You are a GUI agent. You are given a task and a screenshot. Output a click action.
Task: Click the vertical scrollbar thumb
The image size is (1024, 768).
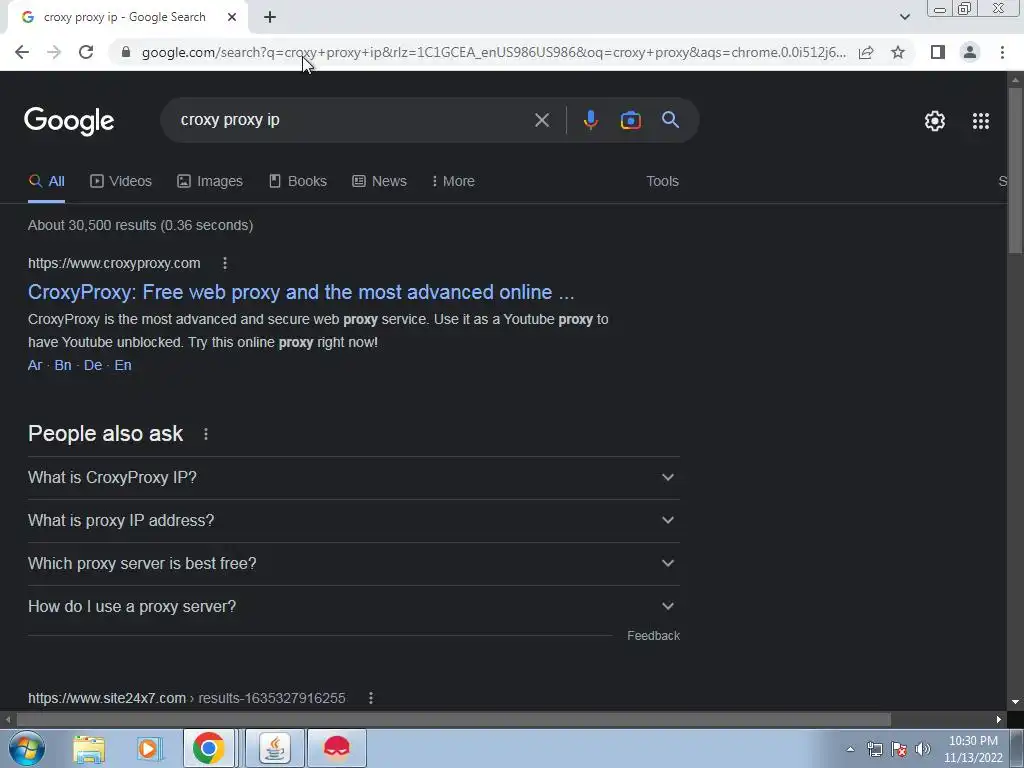1015,171
